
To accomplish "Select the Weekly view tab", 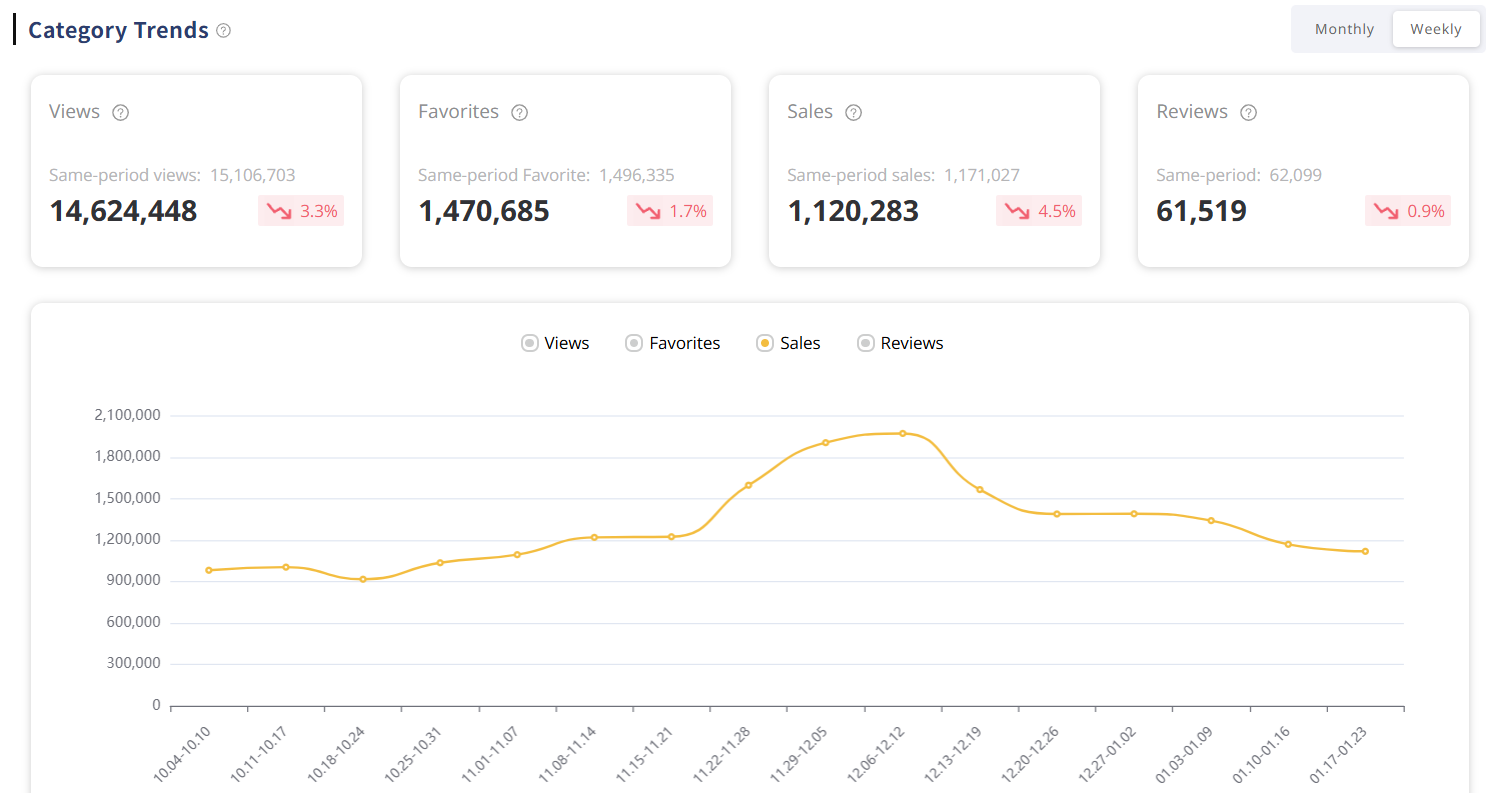I will pyautogui.click(x=1435, y=29).
